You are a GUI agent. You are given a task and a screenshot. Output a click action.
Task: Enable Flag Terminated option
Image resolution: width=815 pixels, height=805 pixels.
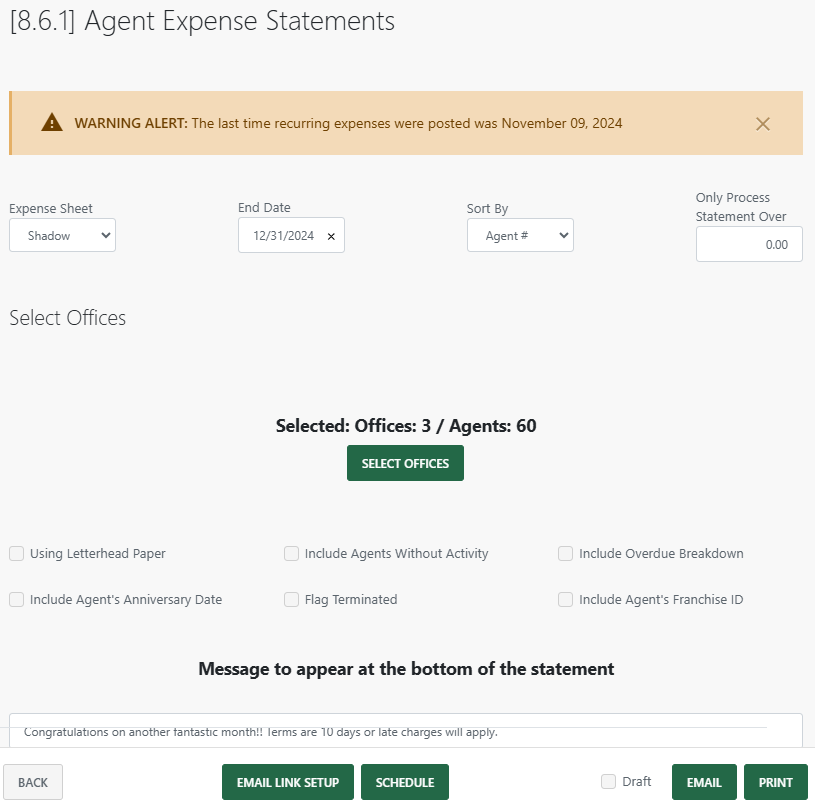[291, 599]
